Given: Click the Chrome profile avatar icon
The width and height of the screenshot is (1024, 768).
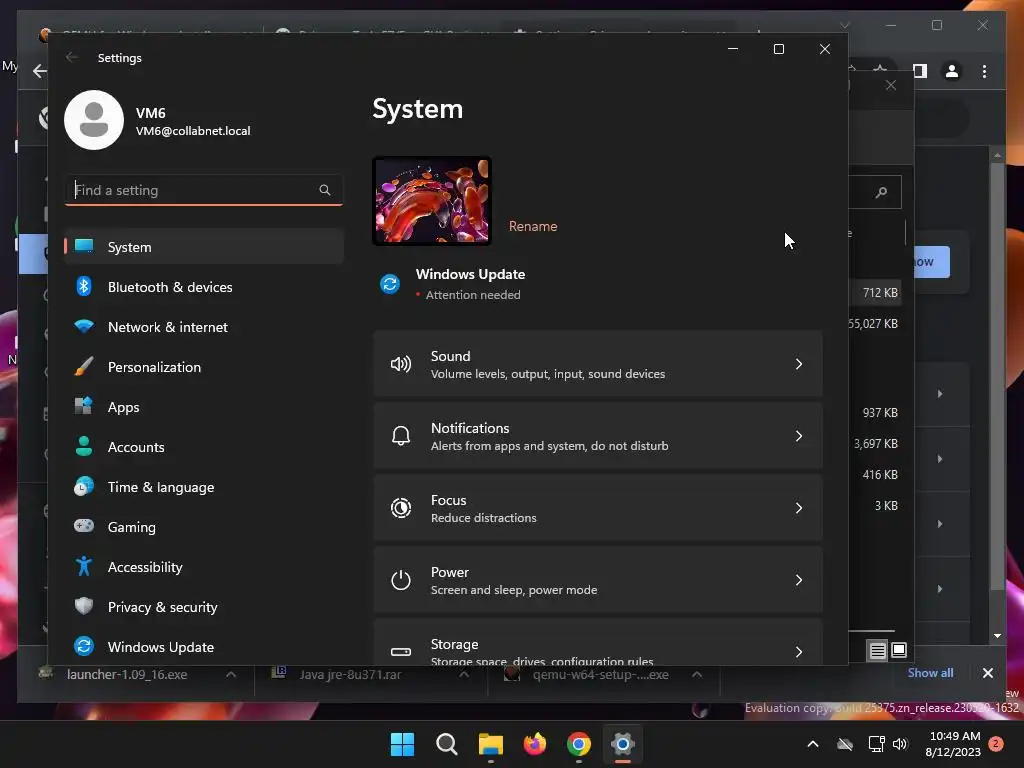Looking at the screenshot, I should pyautogui.click(x=952, y=71).
